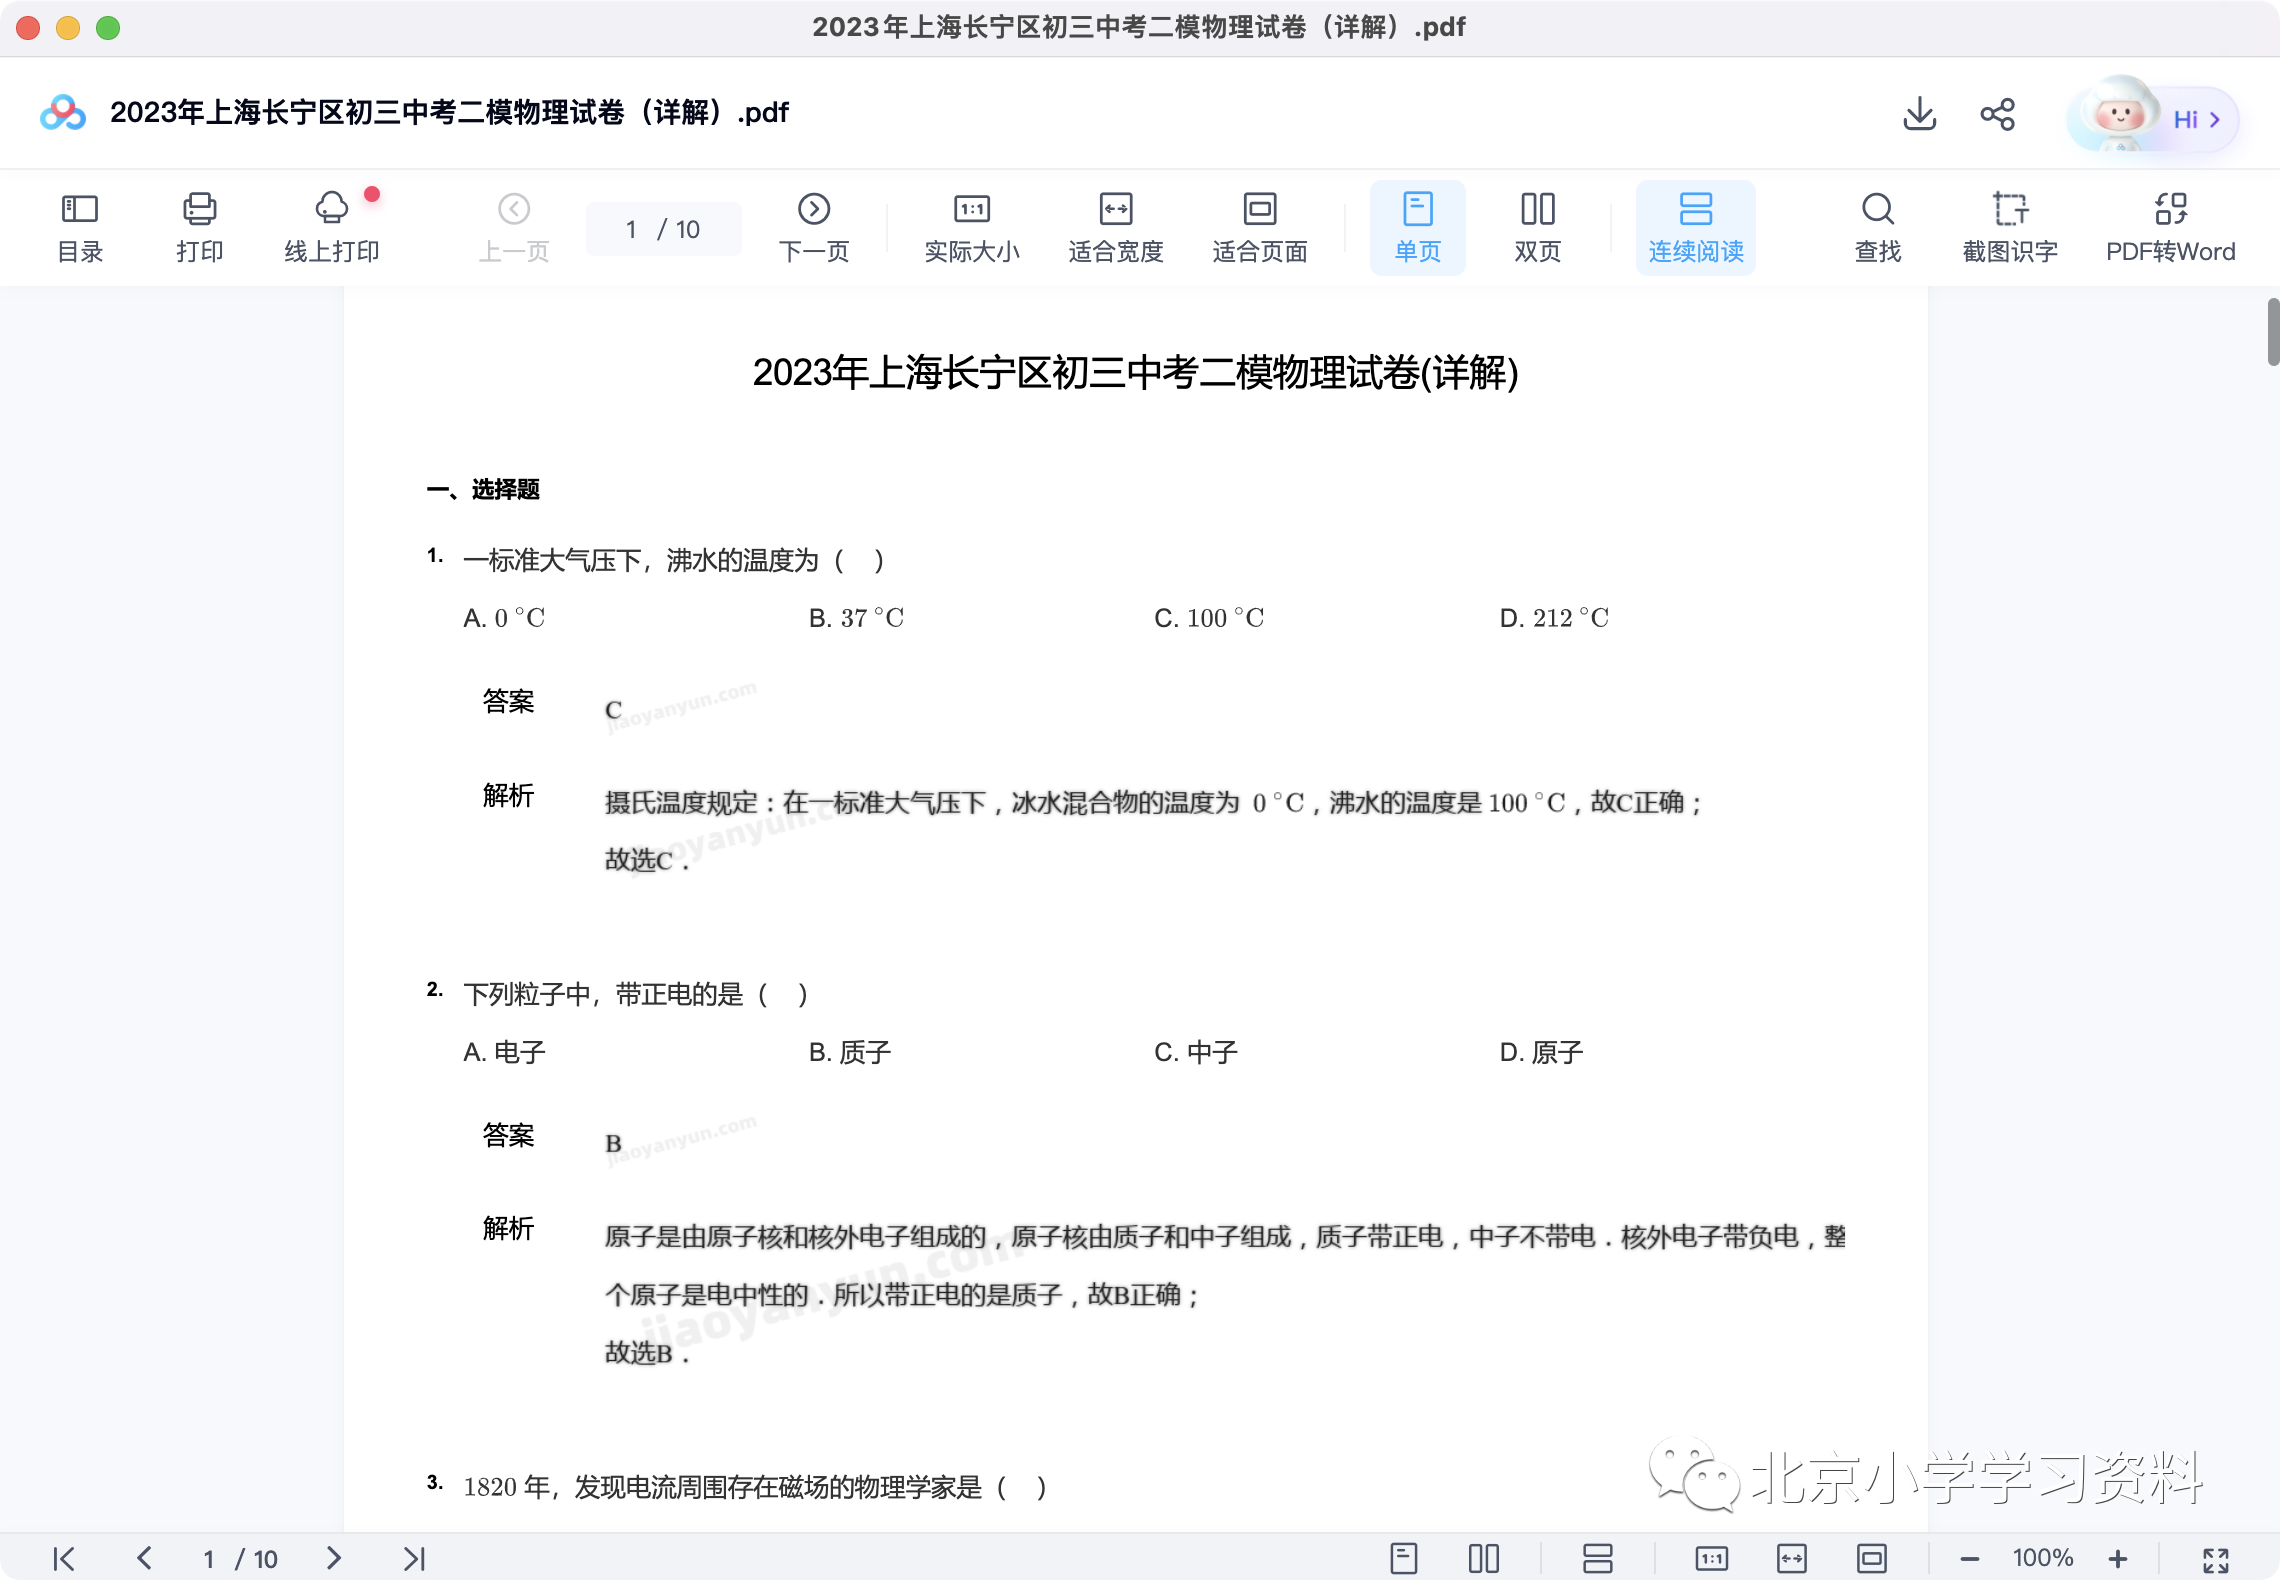Launch PDF转Word conversion

(x=2170, y=228)
